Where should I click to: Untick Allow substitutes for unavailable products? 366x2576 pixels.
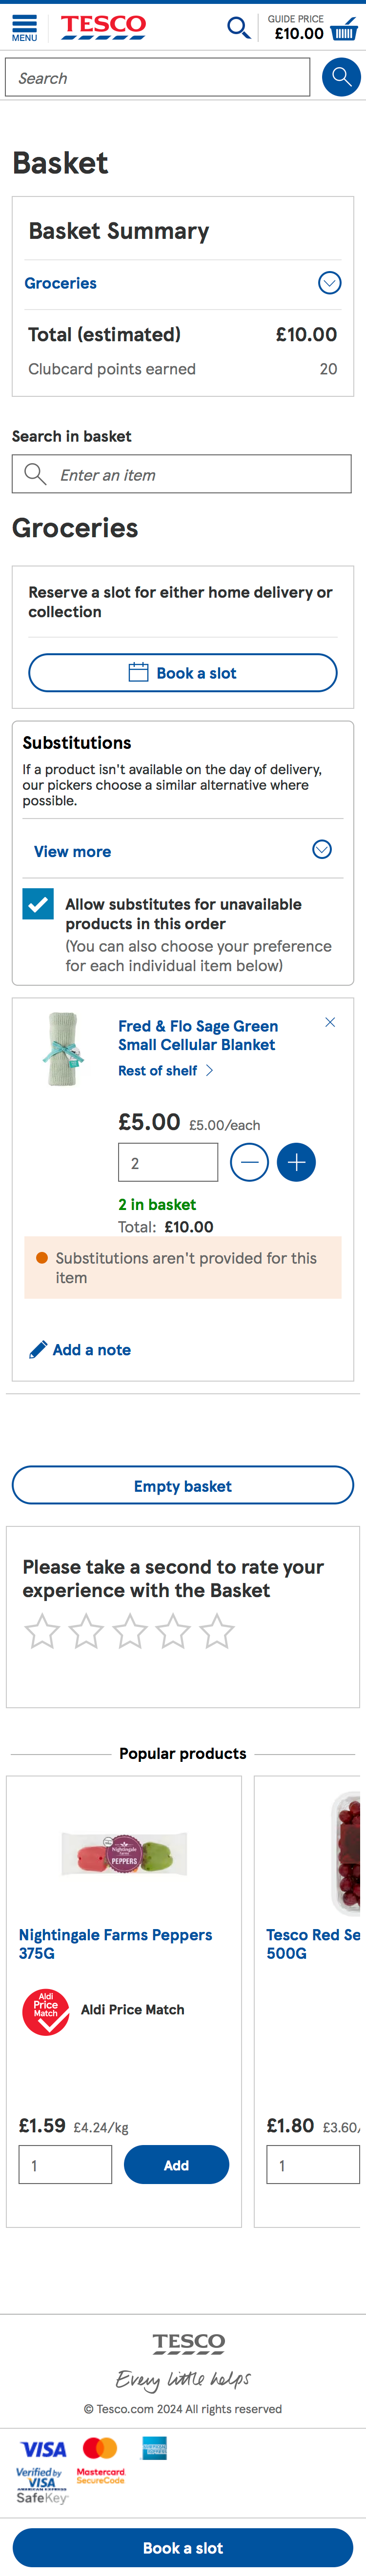click(38, 904)
